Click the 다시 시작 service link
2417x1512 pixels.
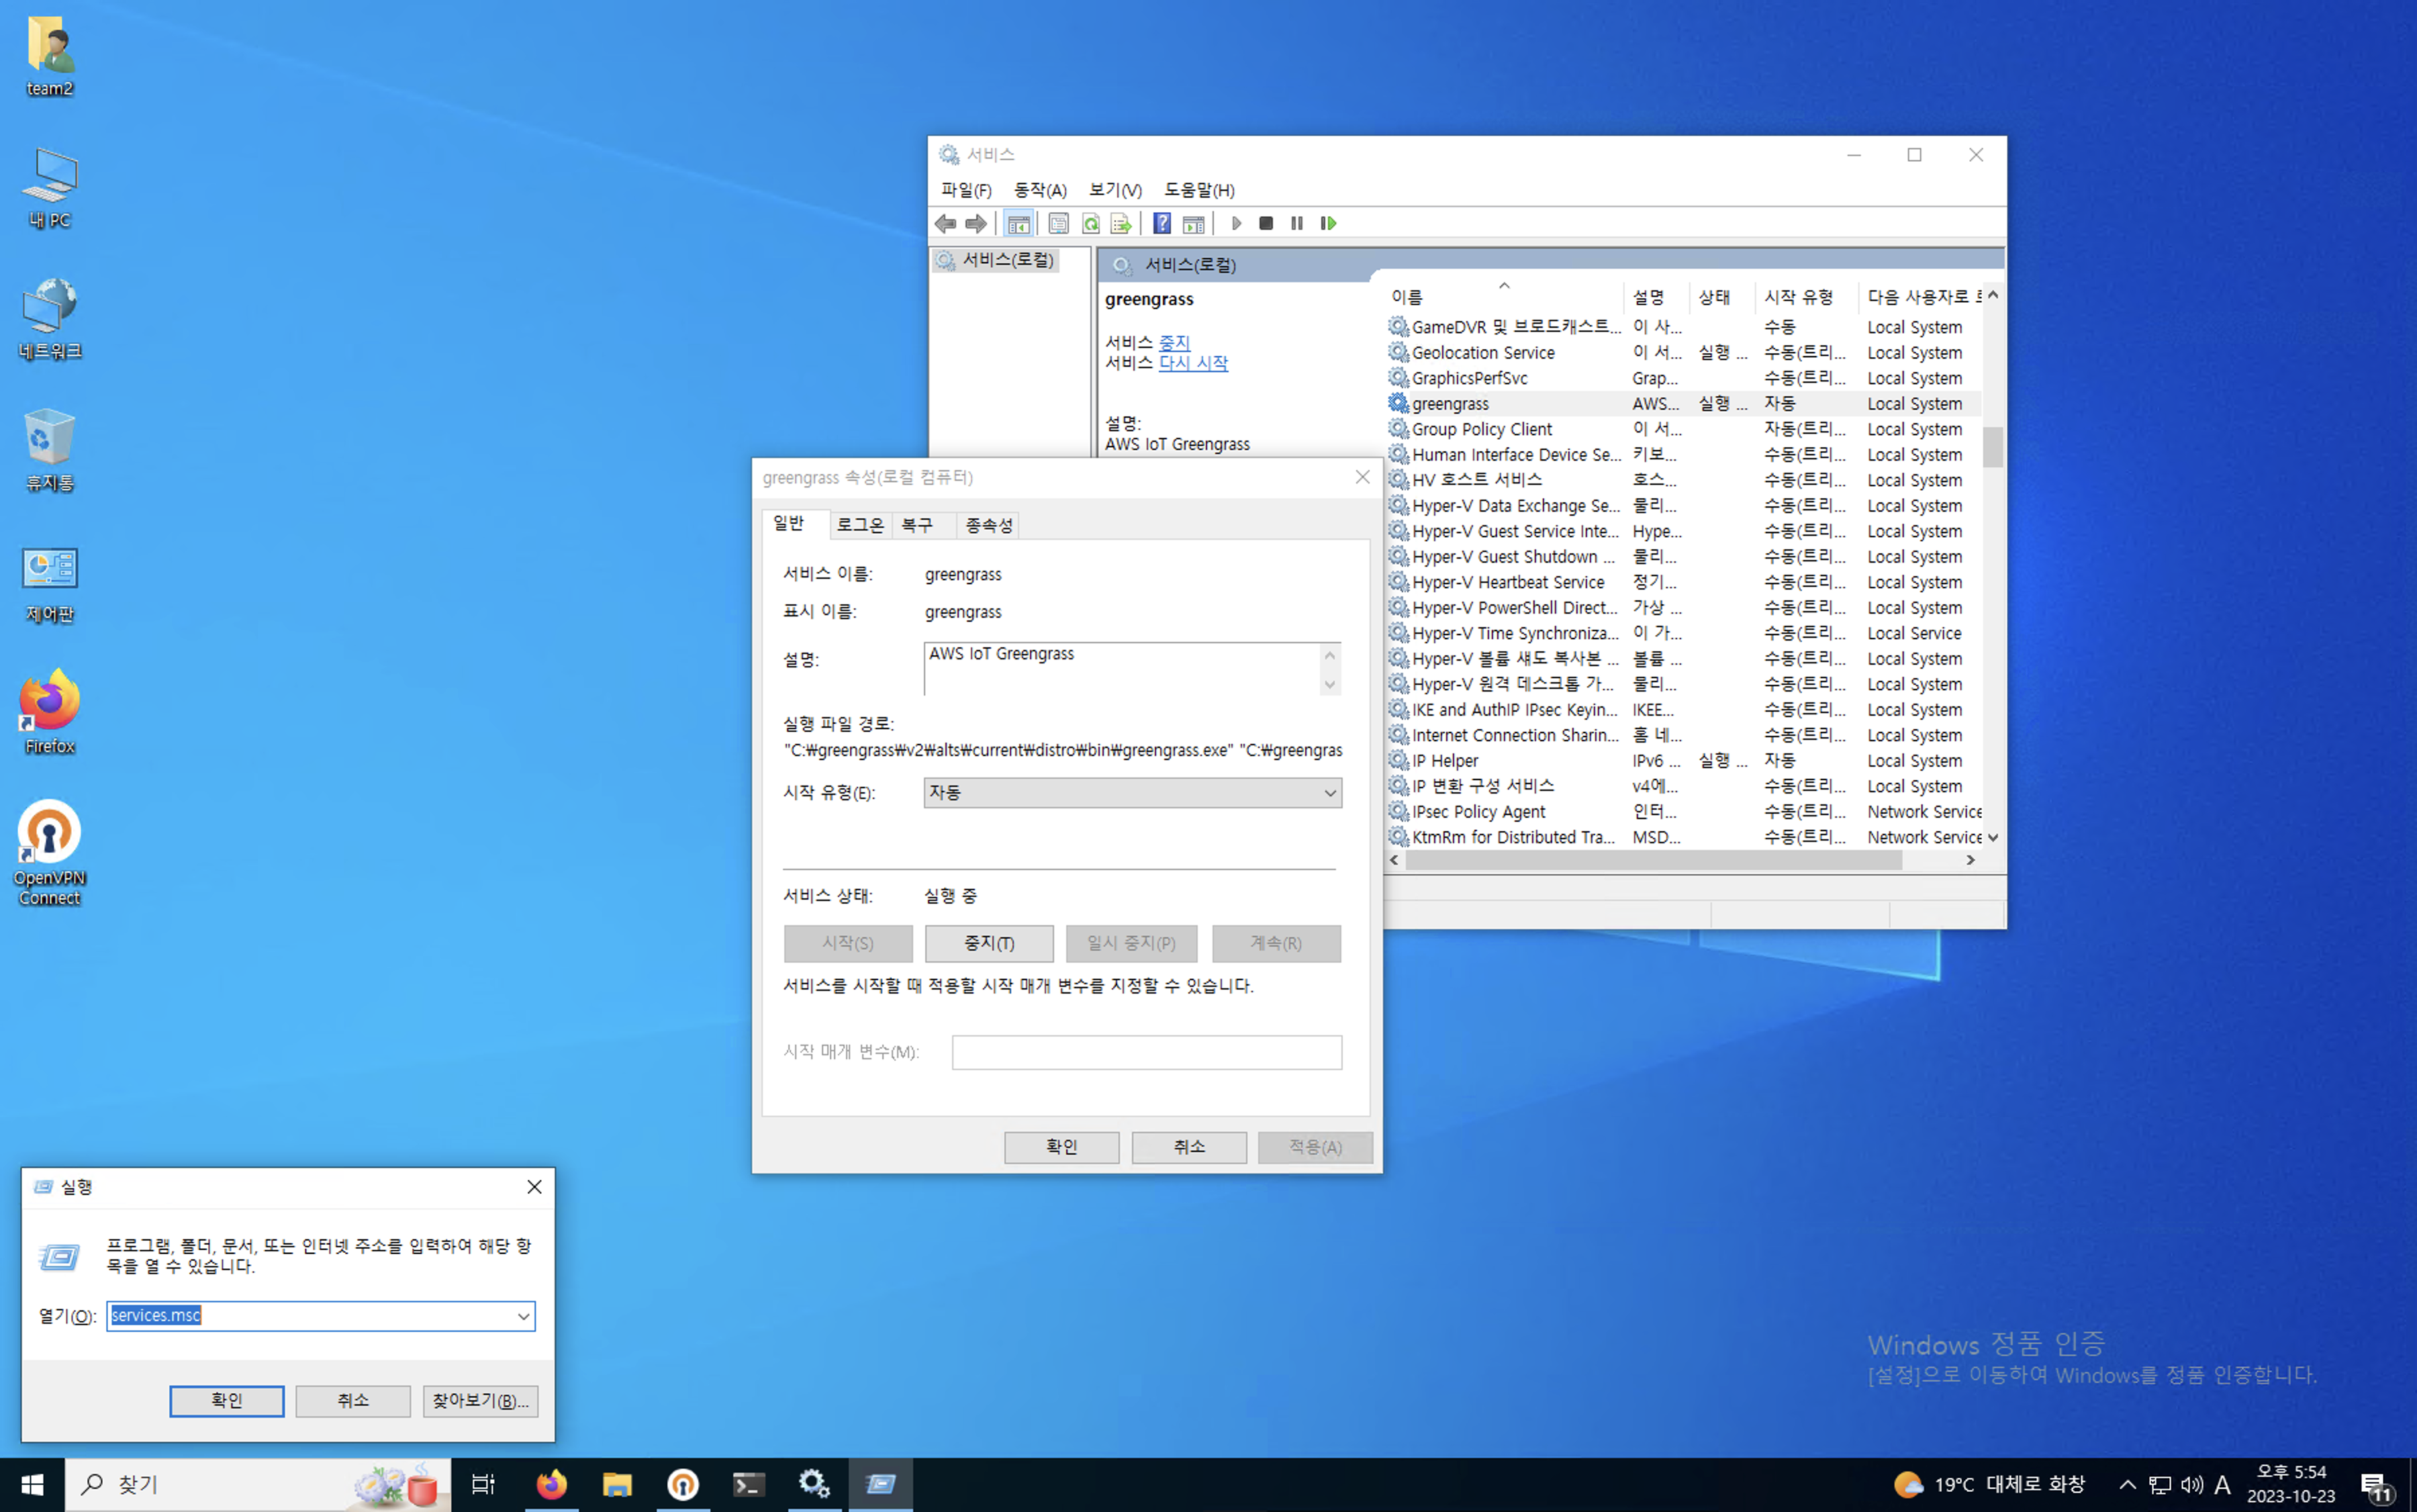(x=1193, y=363)
